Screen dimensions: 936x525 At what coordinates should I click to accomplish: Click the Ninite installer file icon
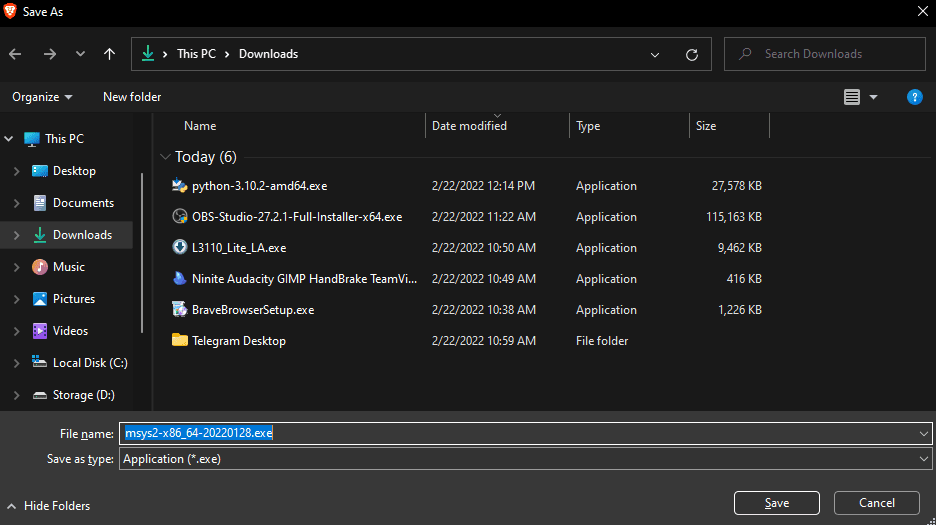(180, 279)
